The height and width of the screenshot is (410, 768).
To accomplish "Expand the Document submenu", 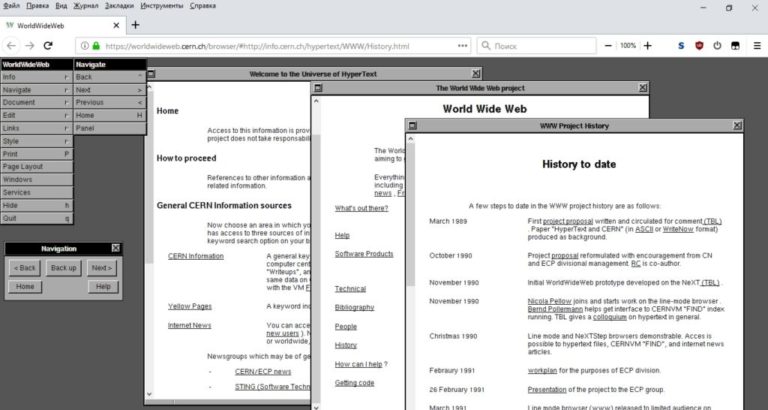I will click(37, 102).
